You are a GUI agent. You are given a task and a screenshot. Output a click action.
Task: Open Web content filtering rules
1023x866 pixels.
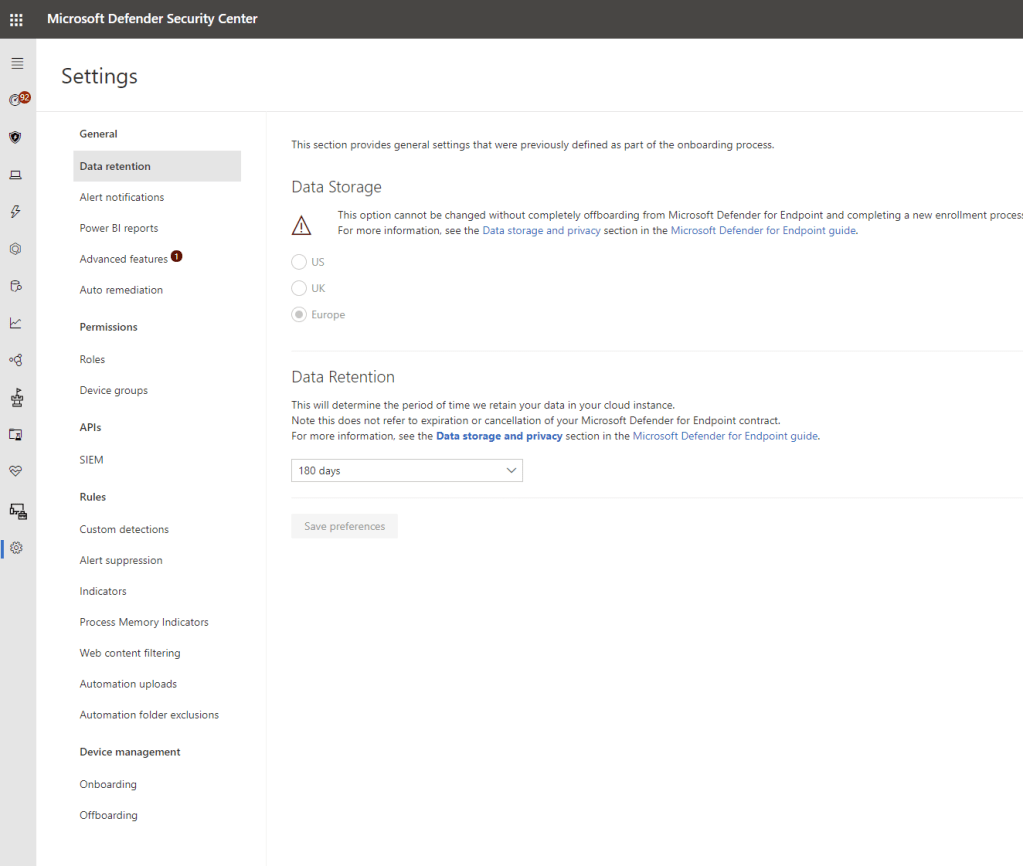click(130, 653)
